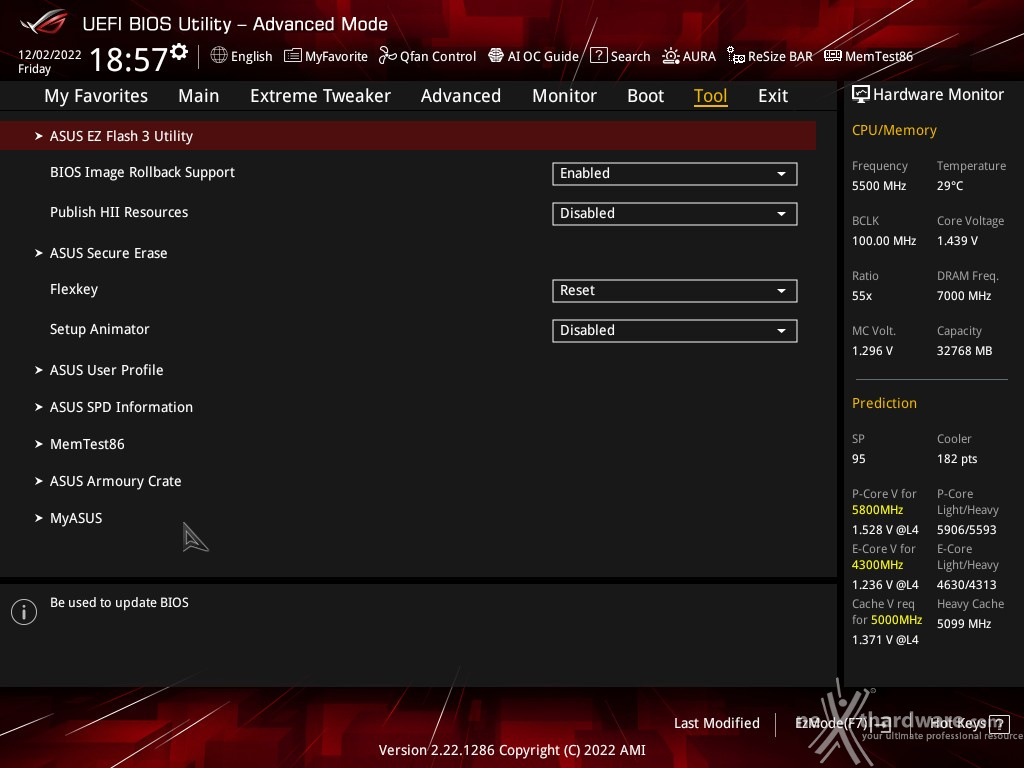Click BIOS Image Rollback Support label
Viewport: 1024px width, 768px height.
142,172
